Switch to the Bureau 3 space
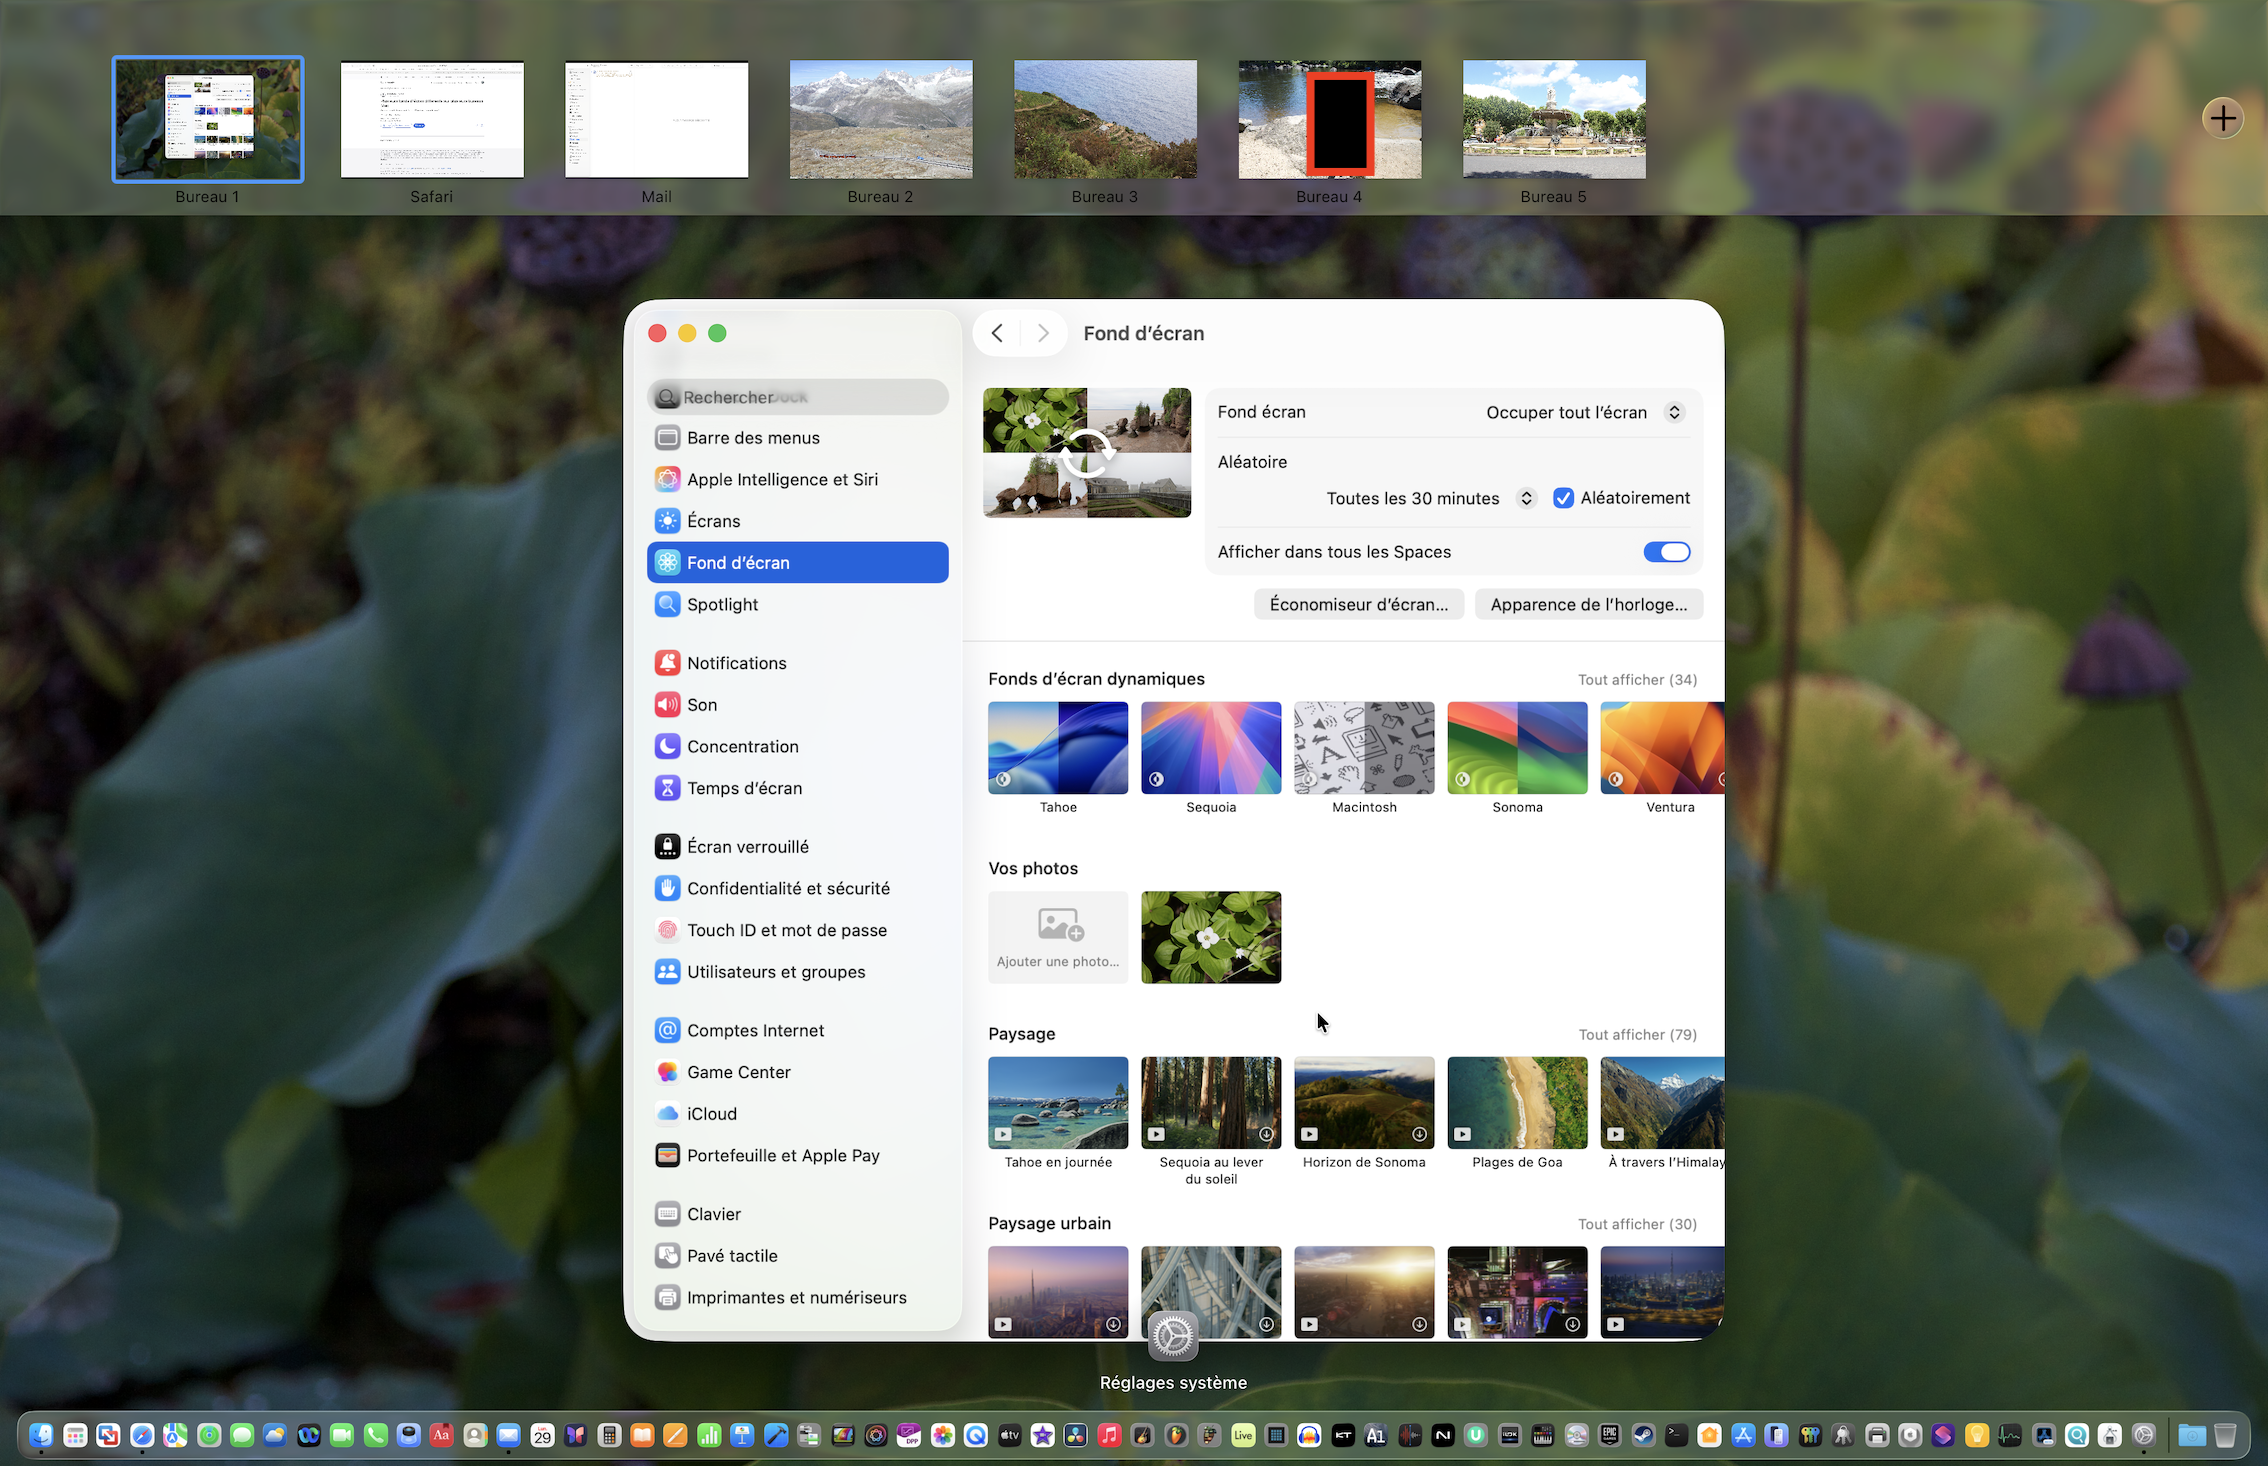2268x1466 pixels. [x=1105, y=120]
